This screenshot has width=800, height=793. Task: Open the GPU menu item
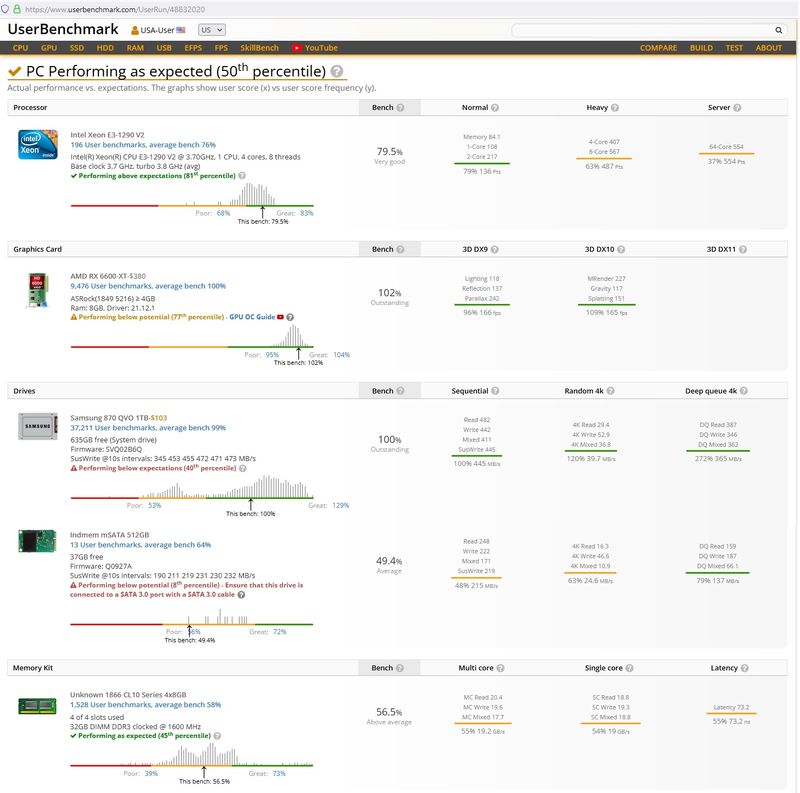pyautogui.click(x=49, y=48)
